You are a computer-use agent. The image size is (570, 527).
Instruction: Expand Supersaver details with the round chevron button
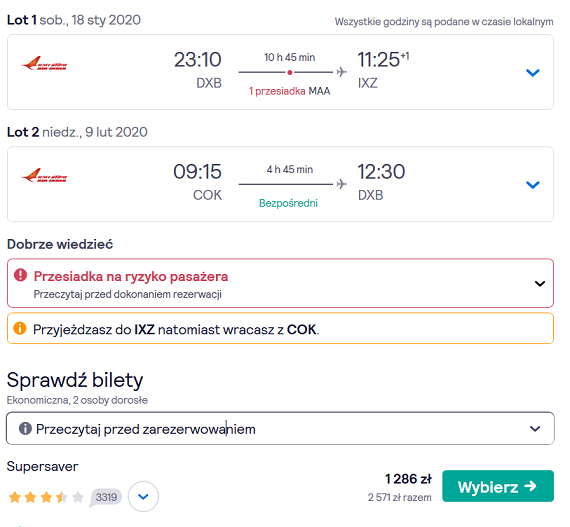coord(143,496)
